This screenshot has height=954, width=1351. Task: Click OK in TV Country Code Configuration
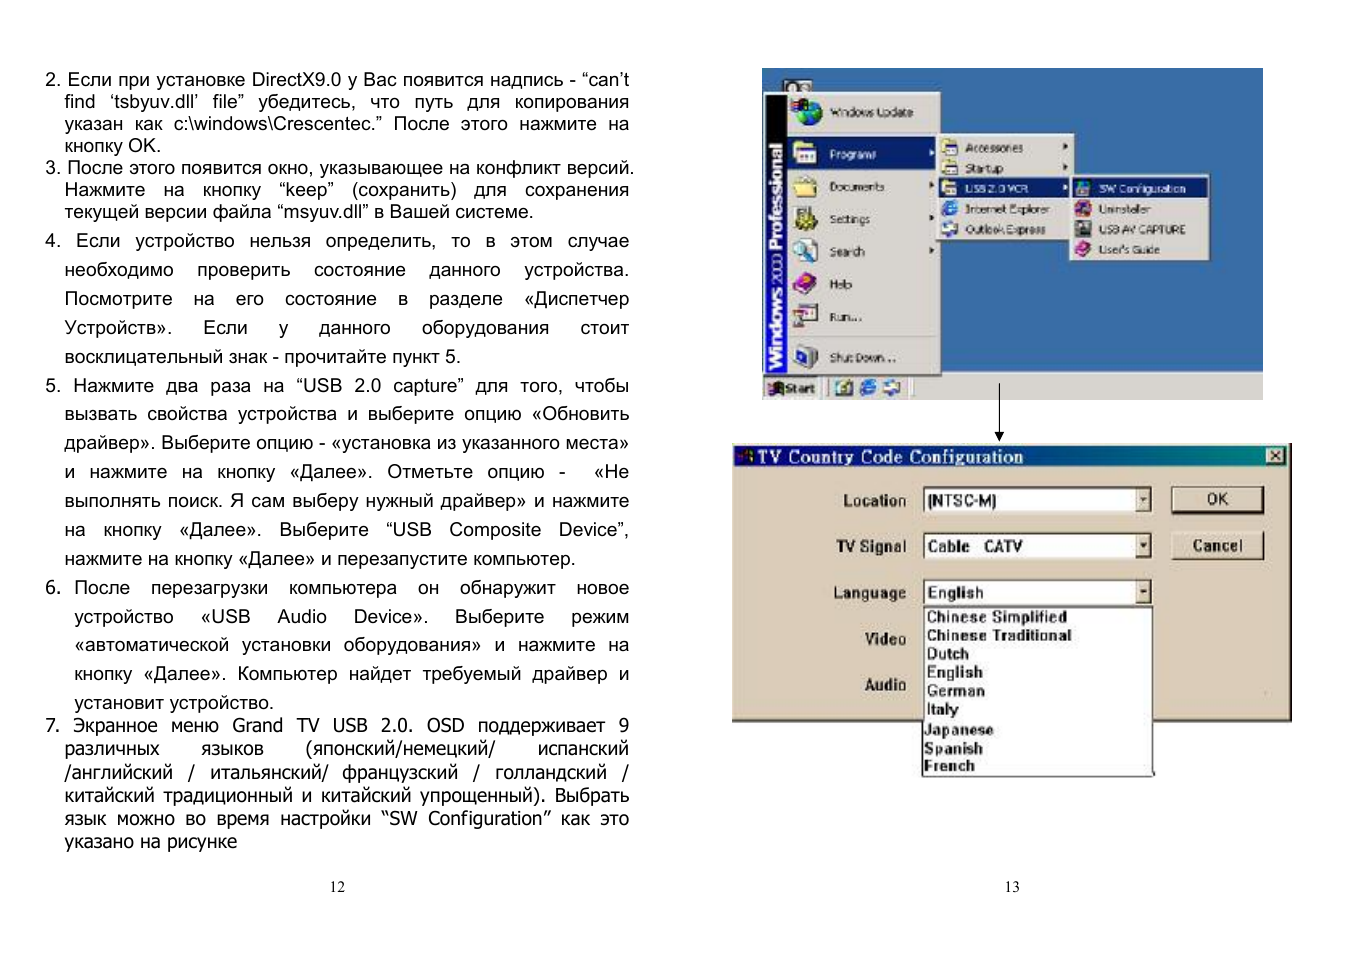click(1217, 499)
